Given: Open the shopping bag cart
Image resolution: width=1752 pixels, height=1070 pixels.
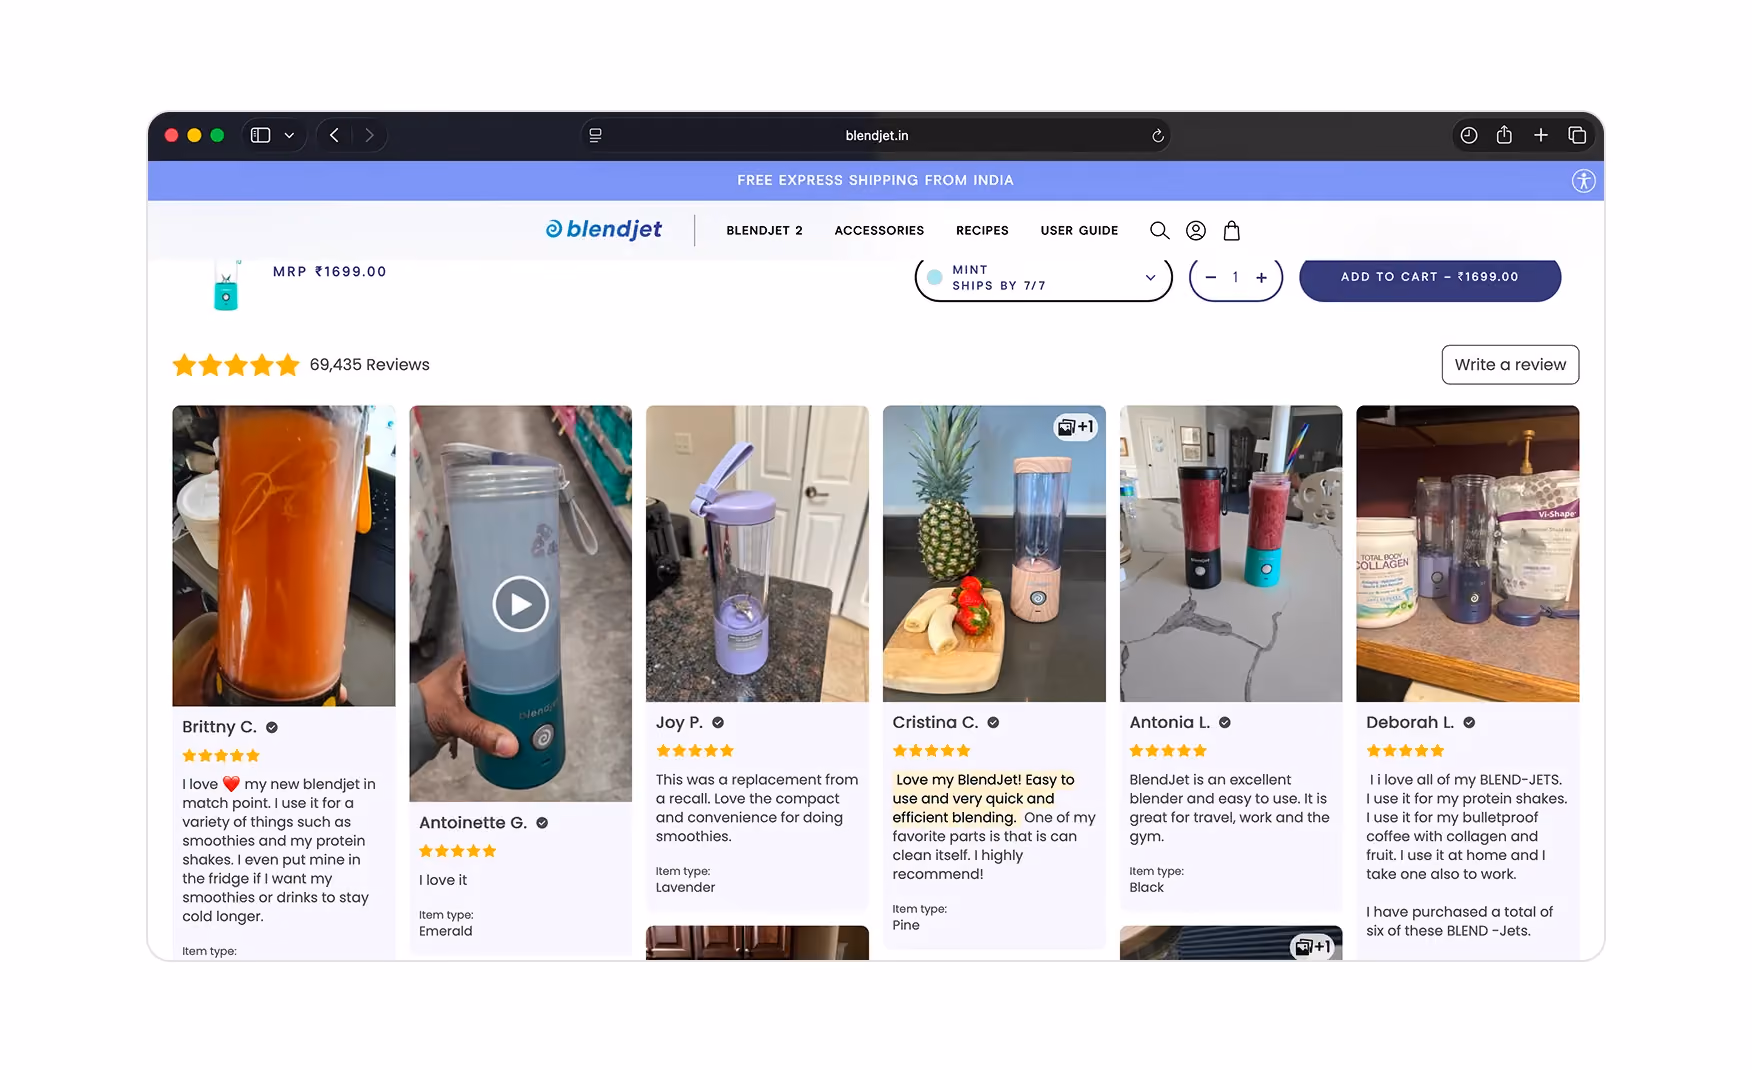Looking at the screenshot, I should (1232, 231).
